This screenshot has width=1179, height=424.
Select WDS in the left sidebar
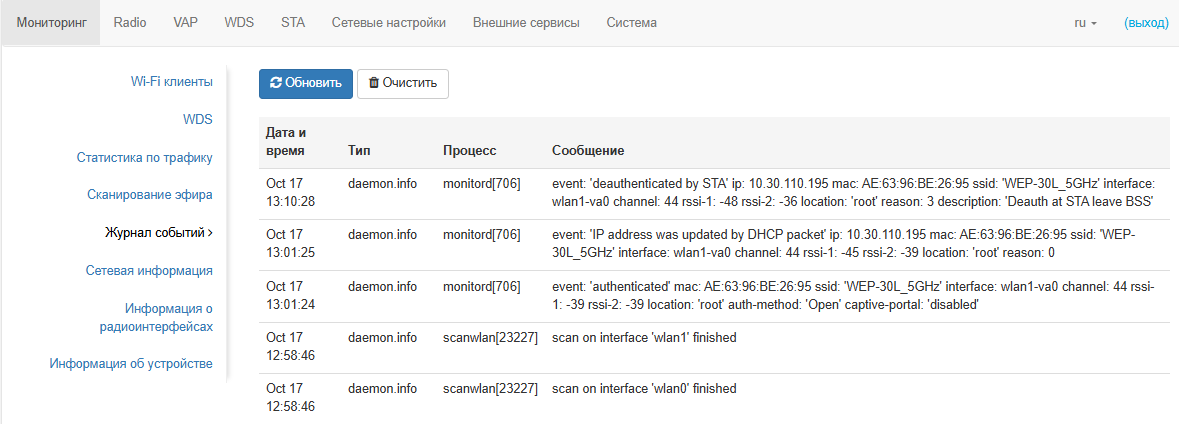[198, 119]
